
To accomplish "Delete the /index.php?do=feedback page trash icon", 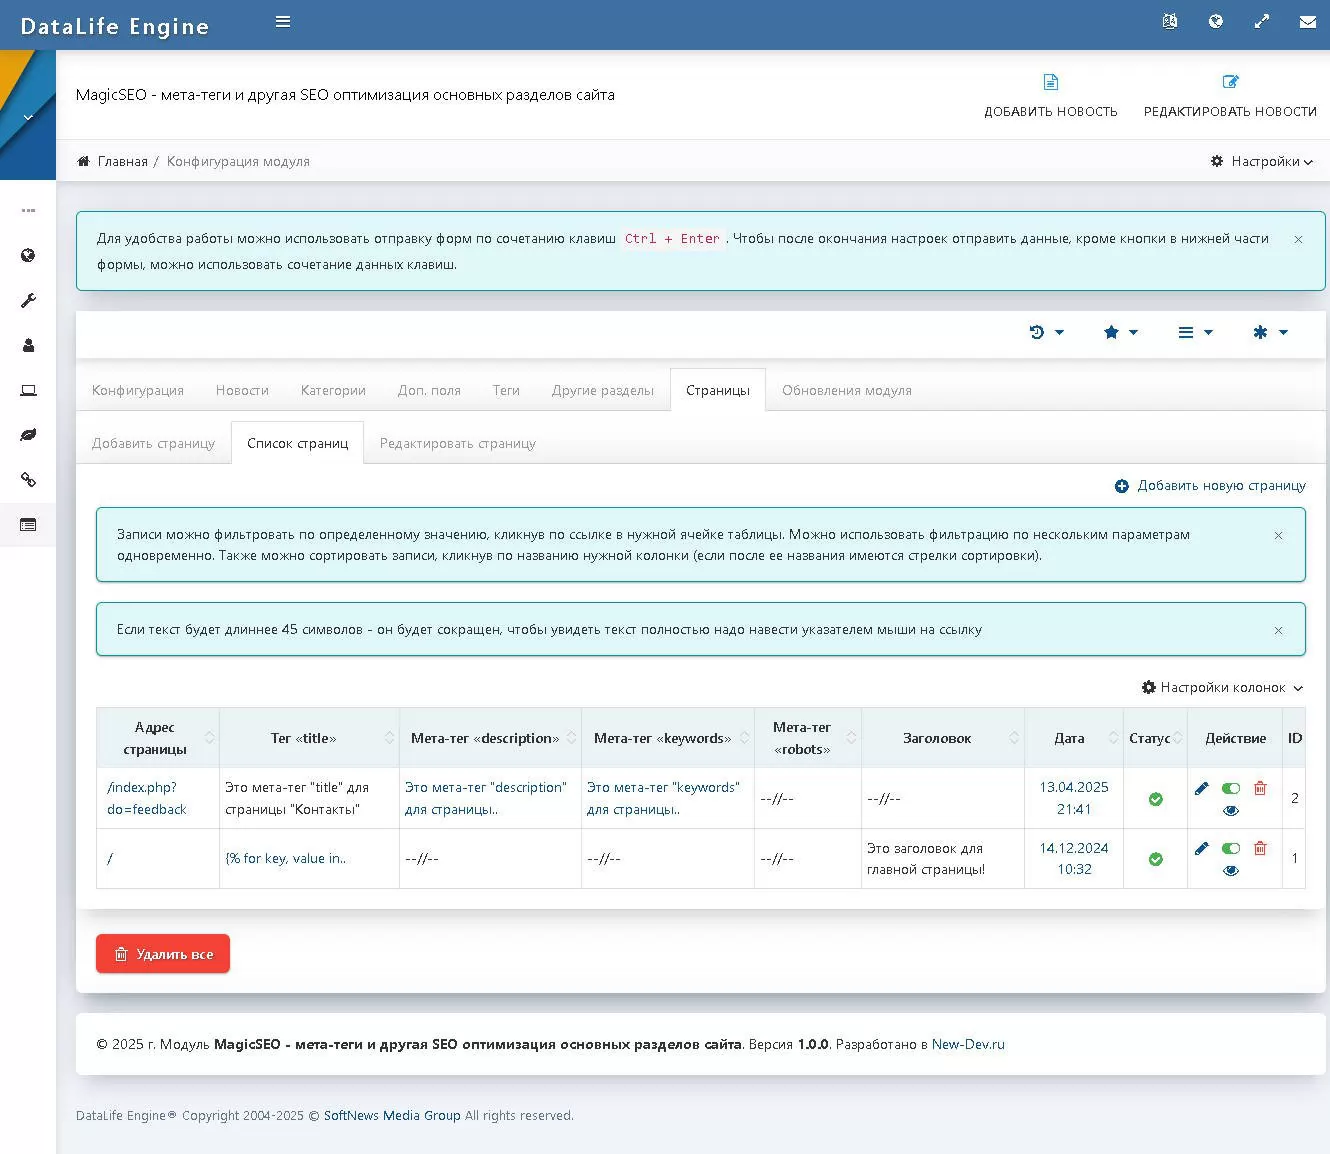I will tap(1260, 788).
